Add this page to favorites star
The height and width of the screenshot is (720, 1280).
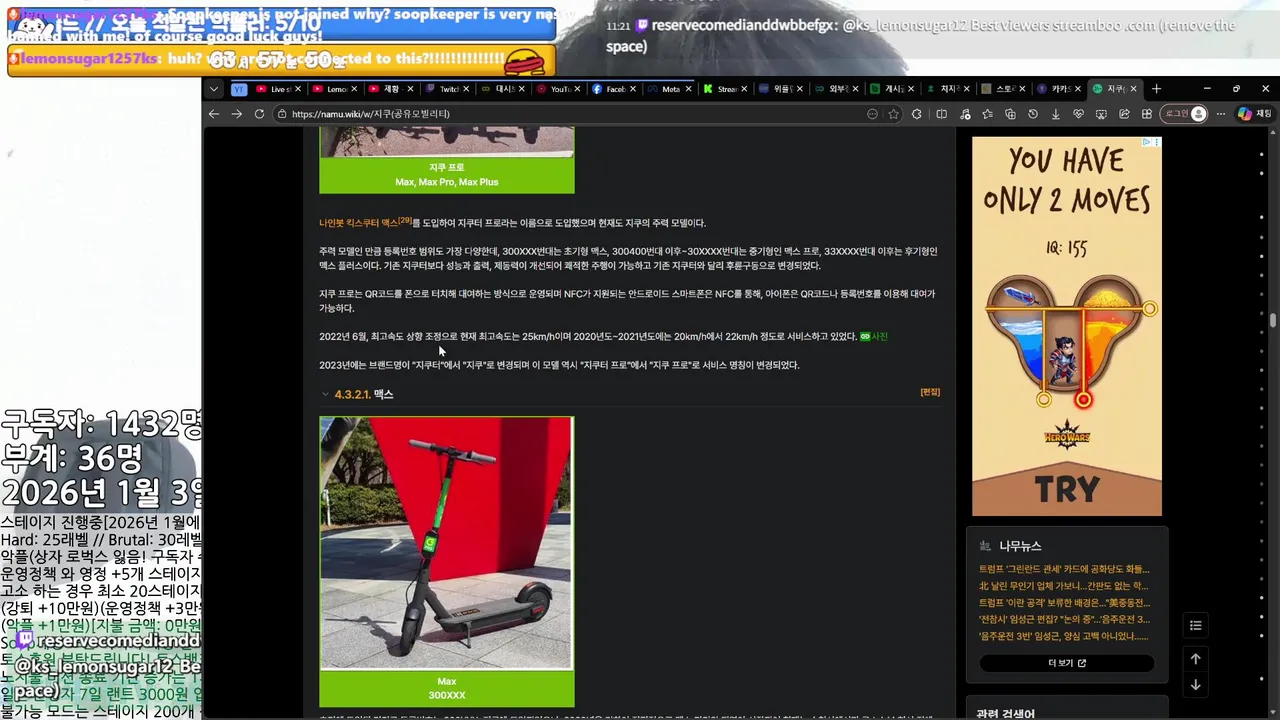coord(894,114)
